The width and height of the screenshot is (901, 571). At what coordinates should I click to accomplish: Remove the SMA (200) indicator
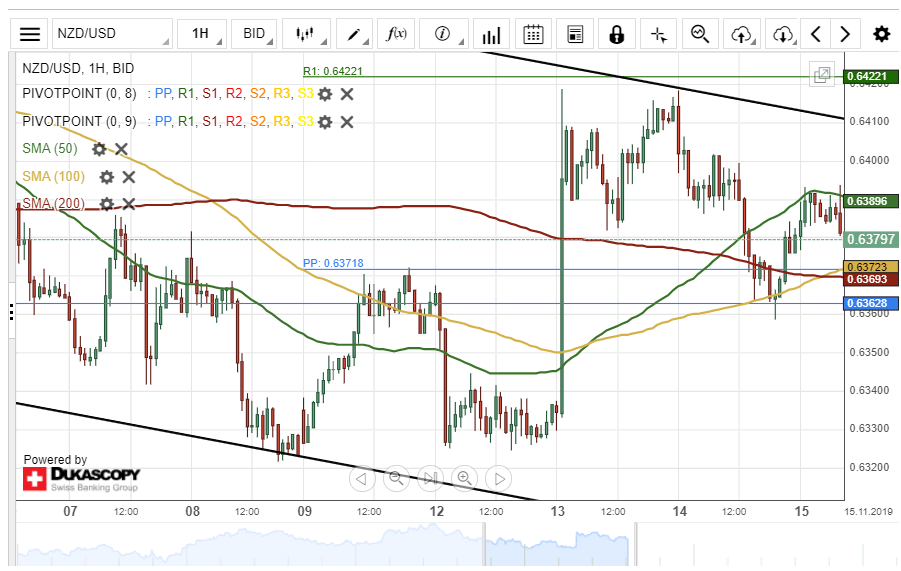(x=129, y=204)
